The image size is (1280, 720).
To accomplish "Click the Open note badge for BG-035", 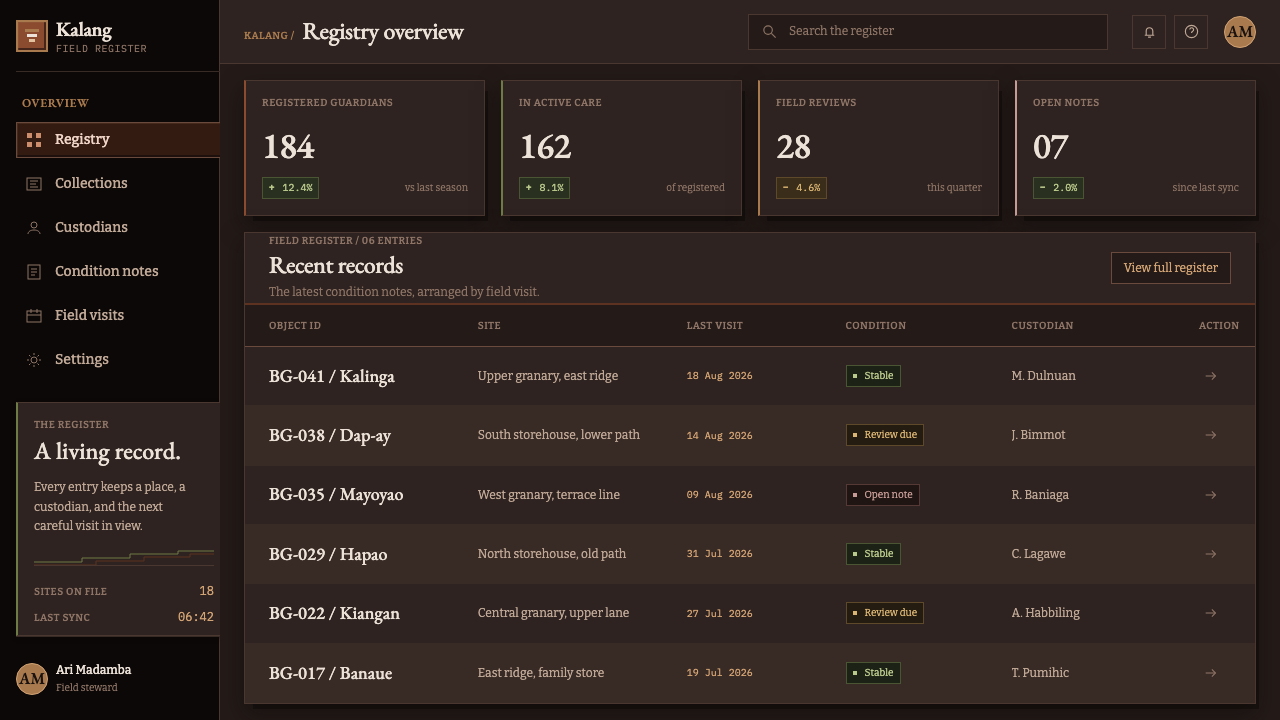I will click(883, 495).
